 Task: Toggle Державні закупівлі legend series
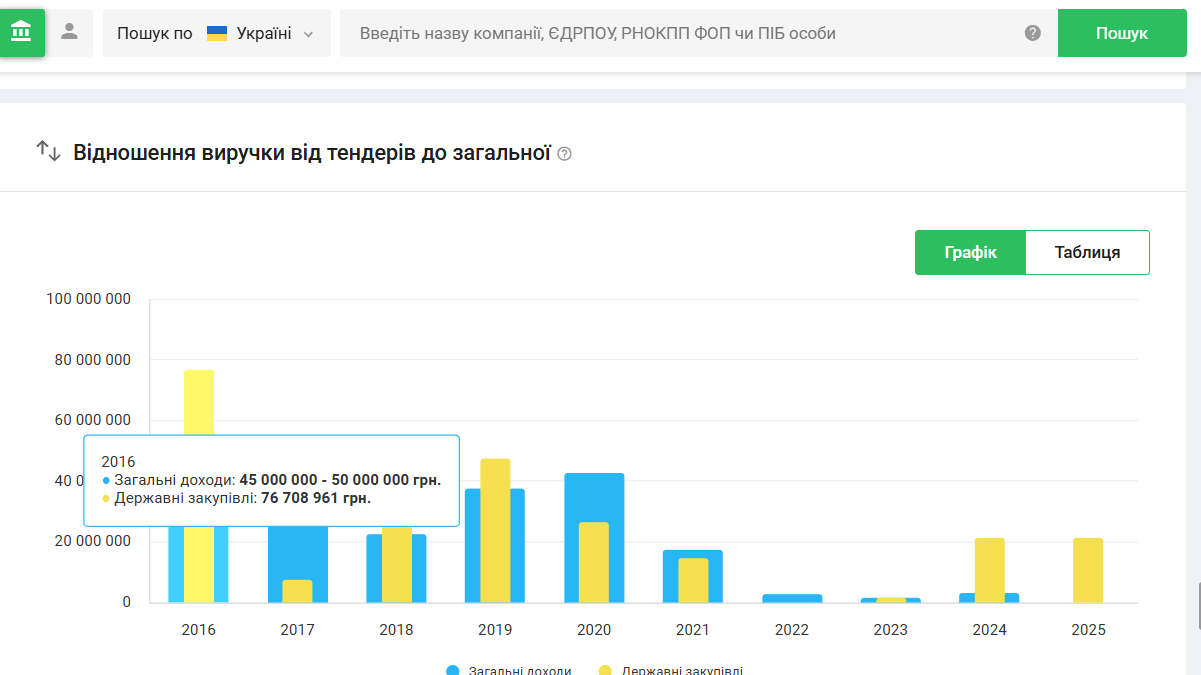670,669
